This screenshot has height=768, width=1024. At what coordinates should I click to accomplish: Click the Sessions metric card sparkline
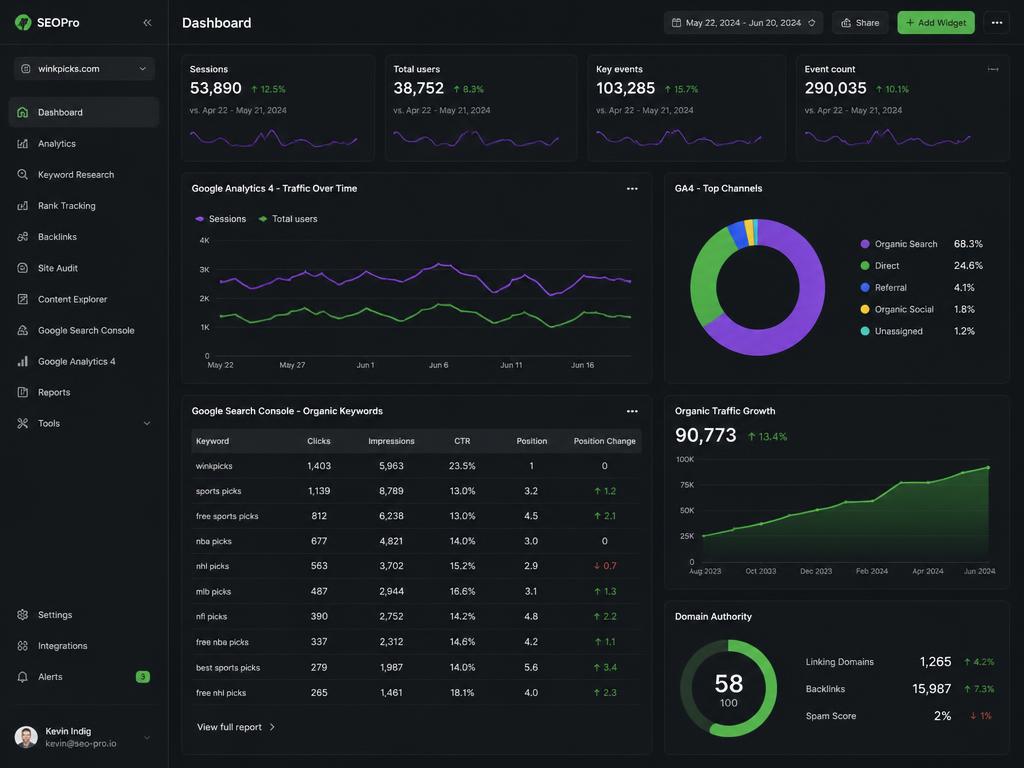point(273,138)
